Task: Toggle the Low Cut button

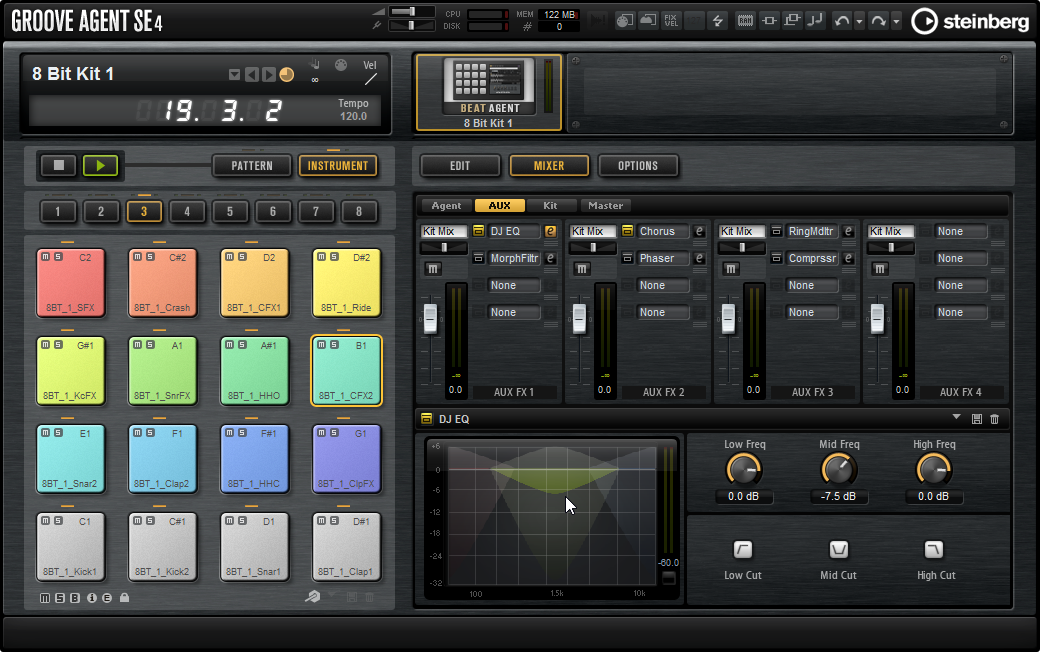Action: pyautogui.click(x=742, y=549)
